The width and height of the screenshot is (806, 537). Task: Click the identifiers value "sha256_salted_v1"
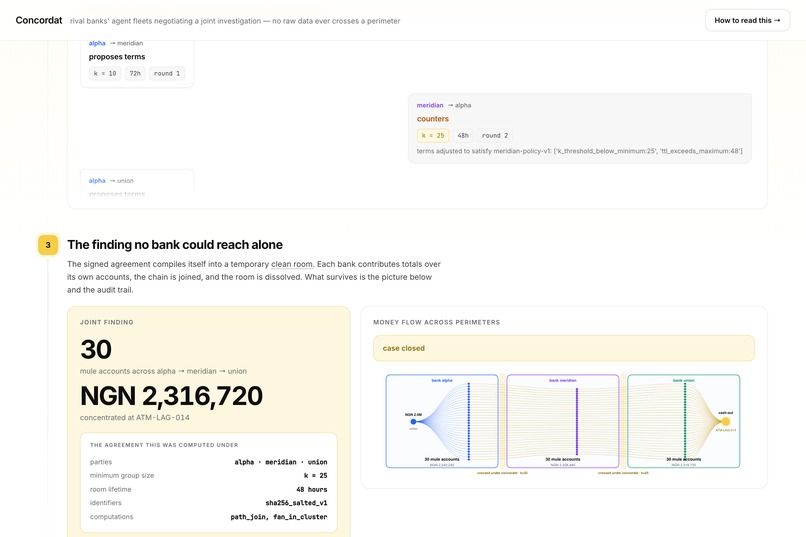tap(296, 503)
